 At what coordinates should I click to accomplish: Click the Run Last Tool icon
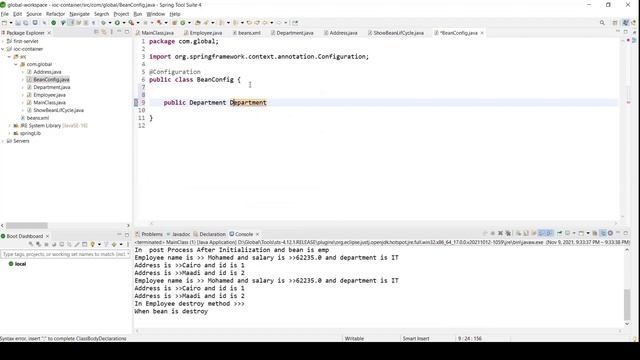click(x=131, y=23)
